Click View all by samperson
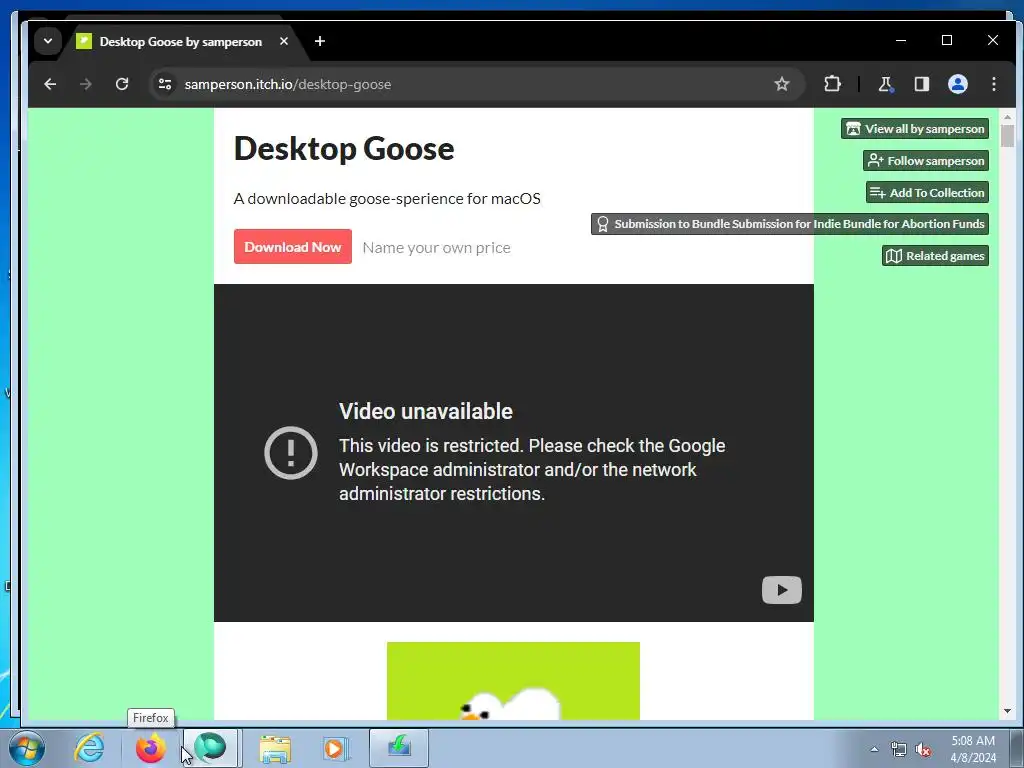Image resolution: width=1024 pixels, height=768 pixels. coord(915,129)
